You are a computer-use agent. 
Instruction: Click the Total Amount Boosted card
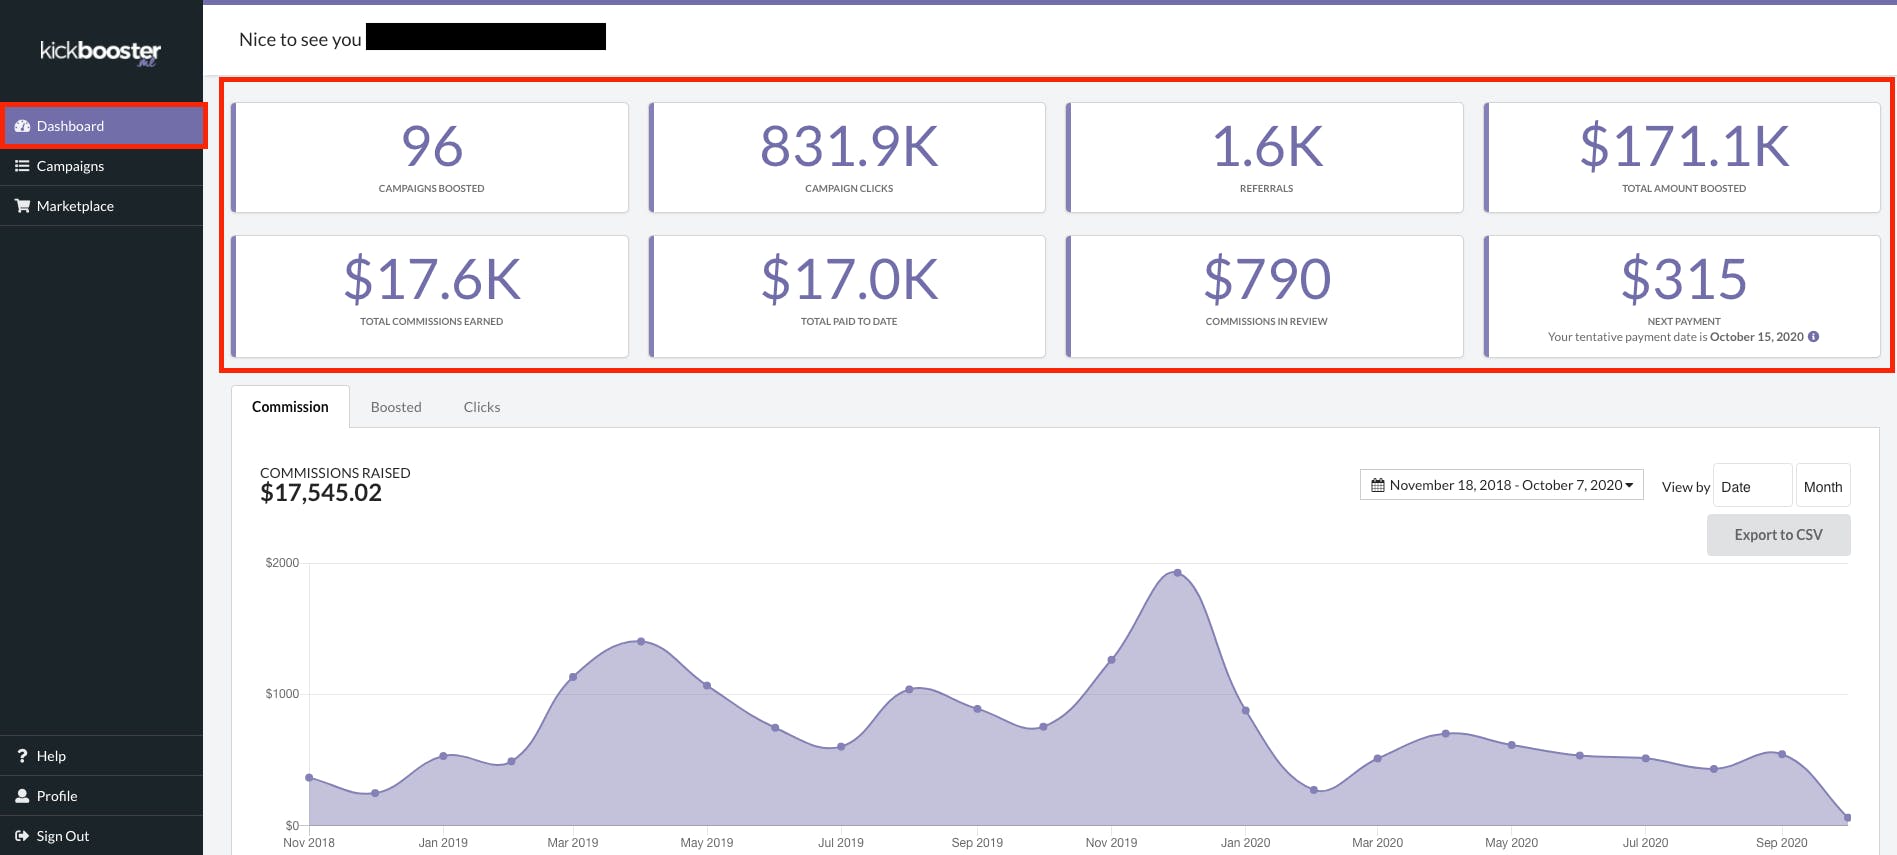1683,157
